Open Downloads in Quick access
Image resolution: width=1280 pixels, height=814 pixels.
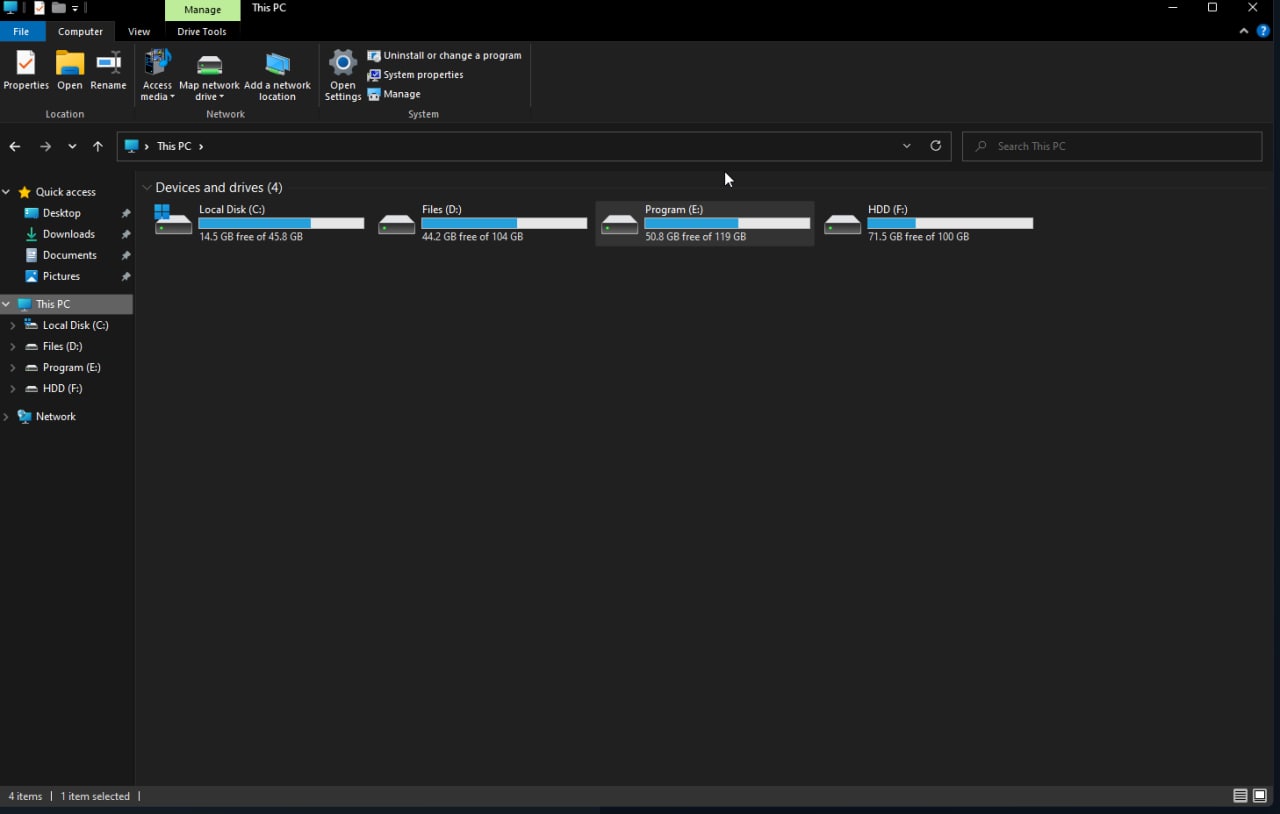(x=68, y=234)
